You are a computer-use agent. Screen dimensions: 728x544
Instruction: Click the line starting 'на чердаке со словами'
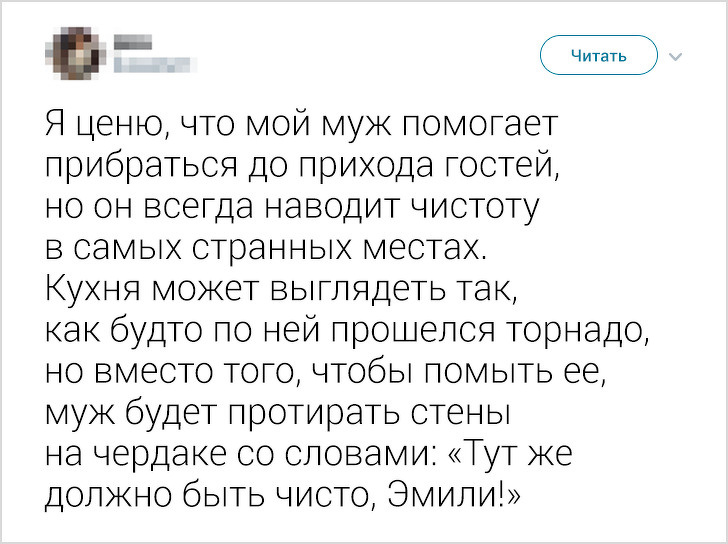[312, 453]
